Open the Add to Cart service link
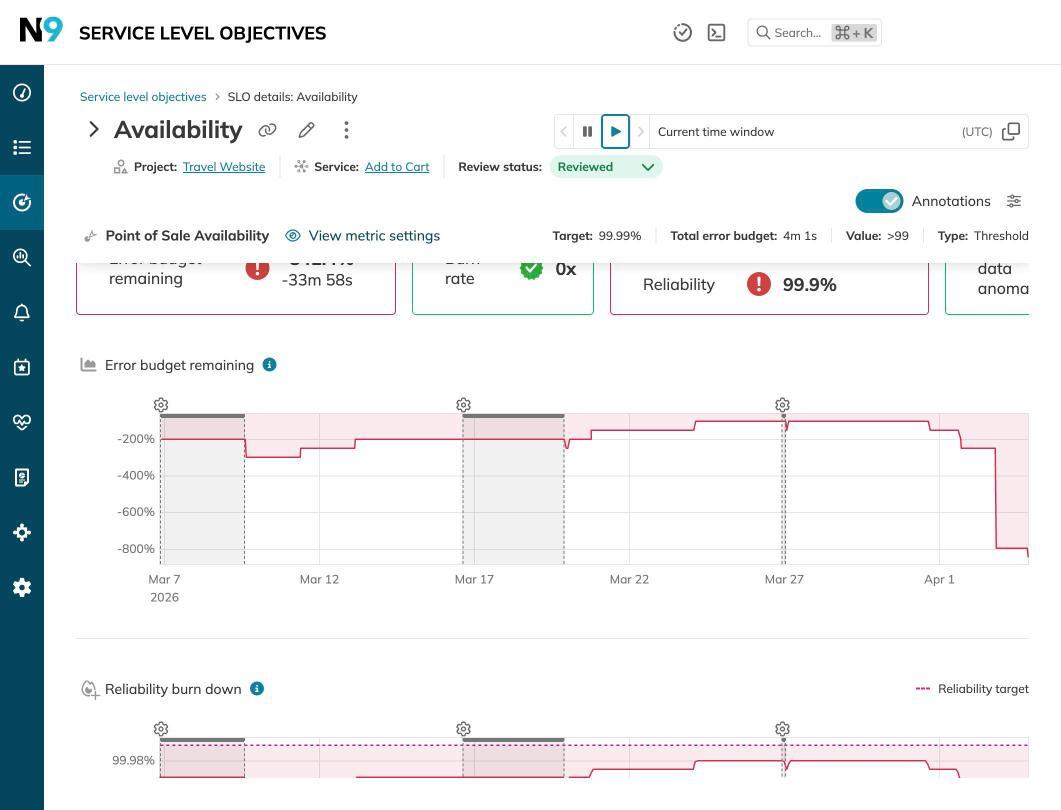Viewport: 1061px width, 810px height. (396, 167)
